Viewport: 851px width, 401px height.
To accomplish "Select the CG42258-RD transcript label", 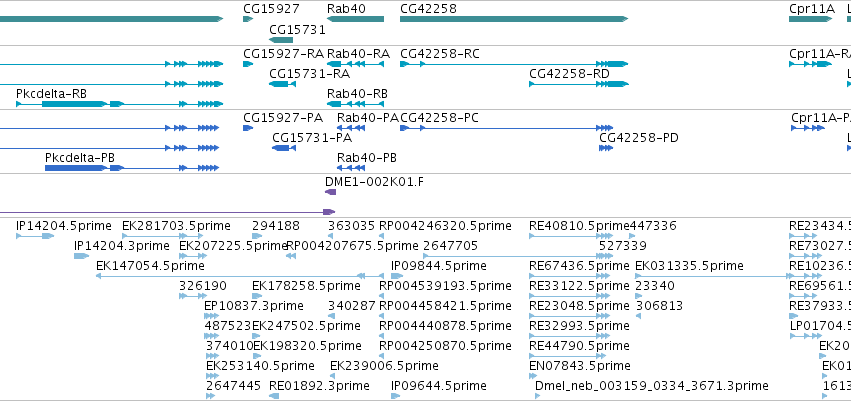I will (569, 74).
